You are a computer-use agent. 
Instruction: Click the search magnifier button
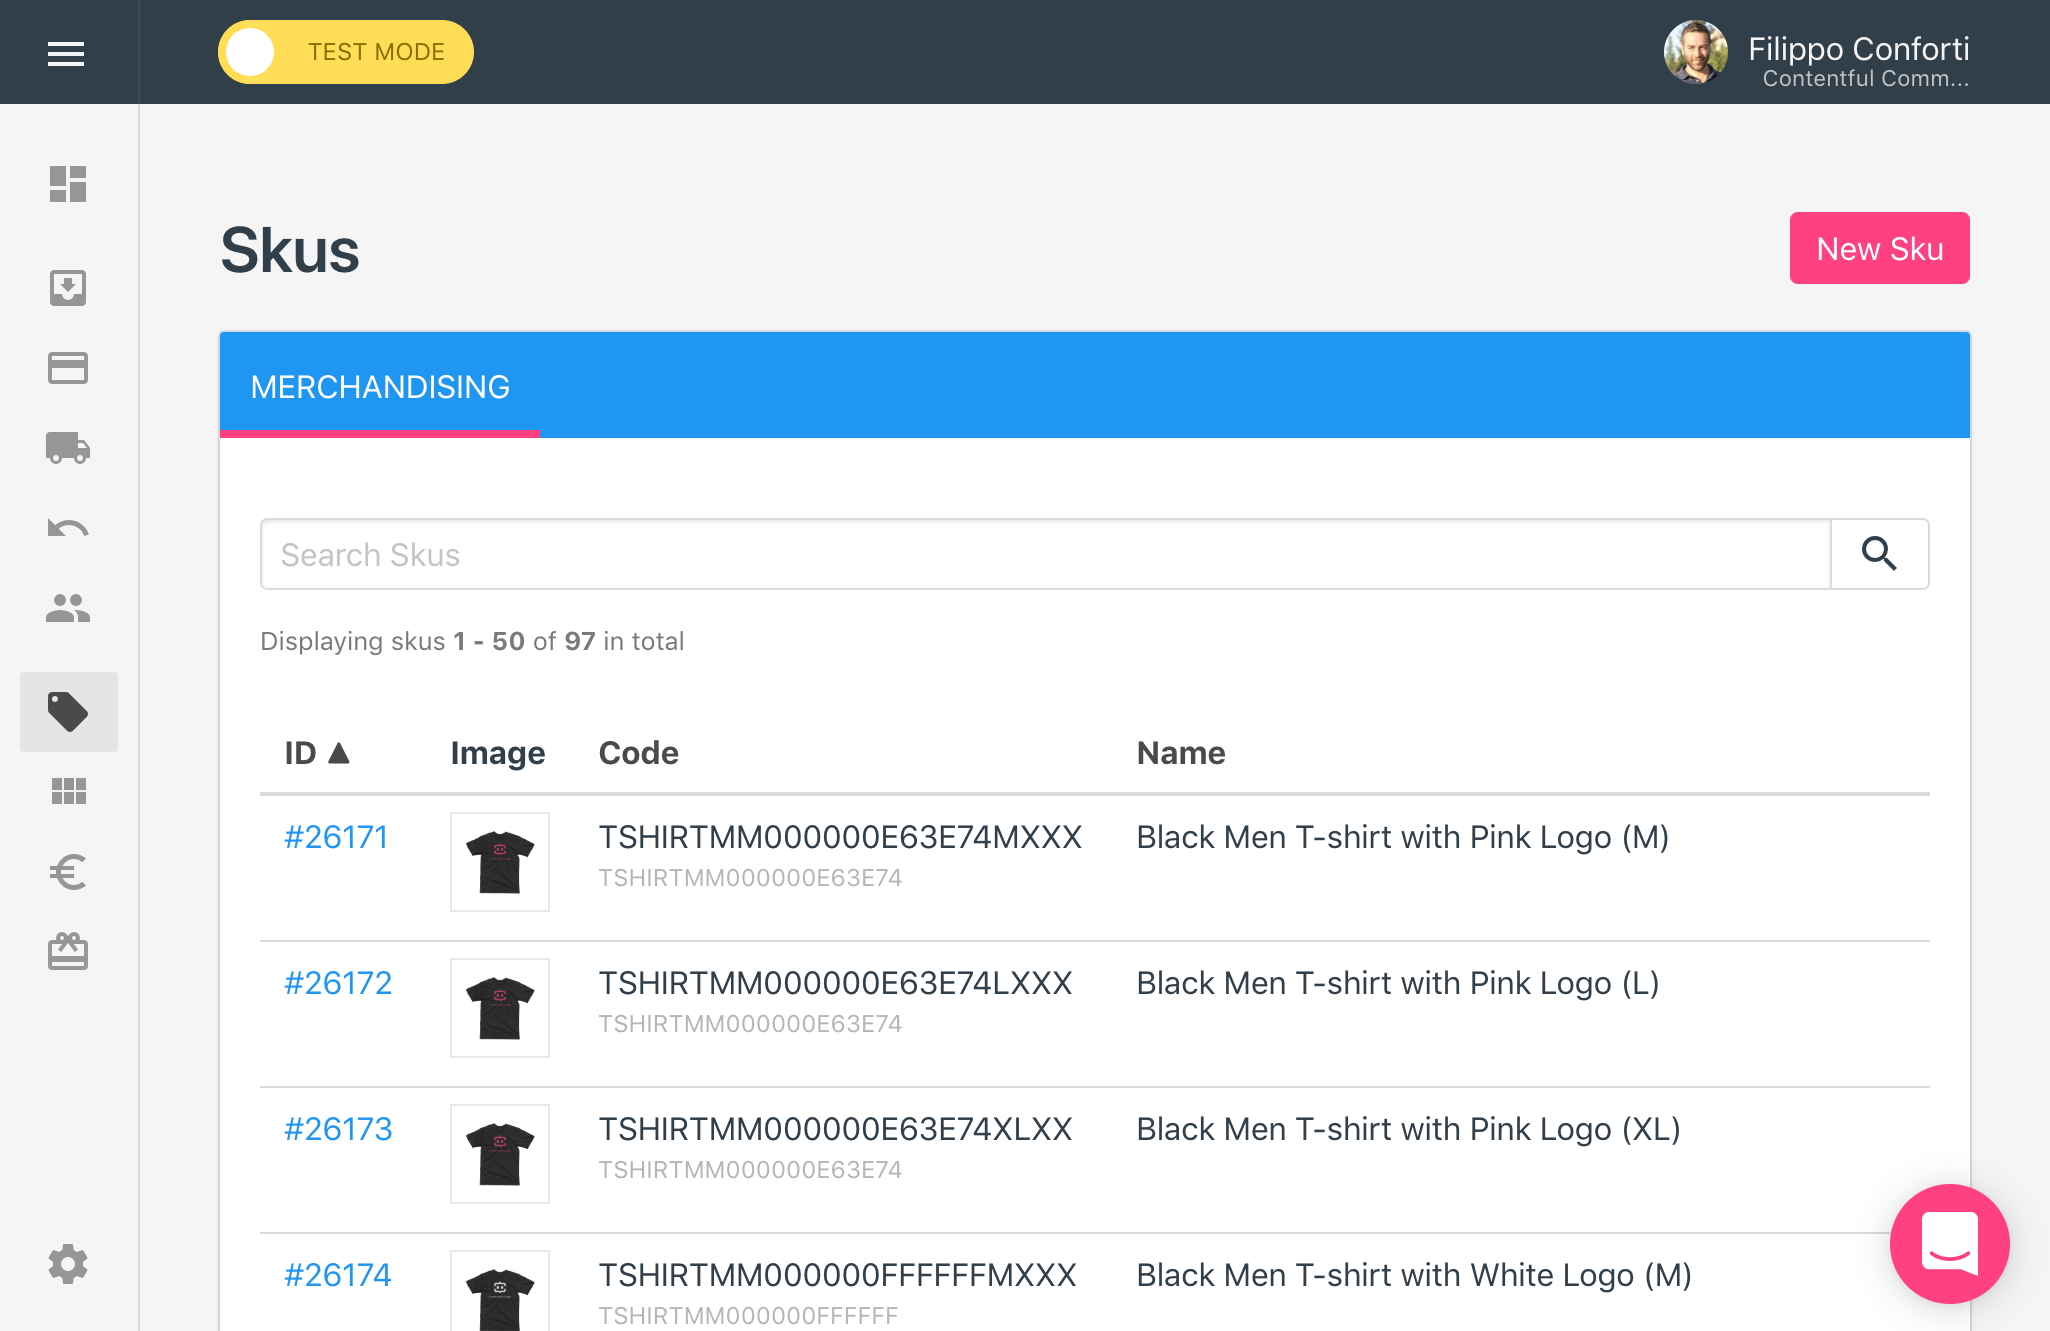tap(1879, 554)
